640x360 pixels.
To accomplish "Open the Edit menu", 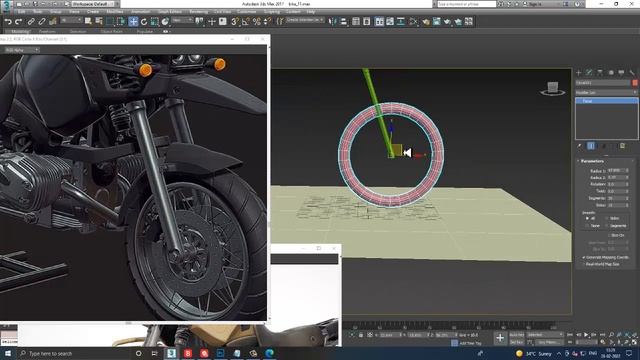I will click(x=21, y=12).
